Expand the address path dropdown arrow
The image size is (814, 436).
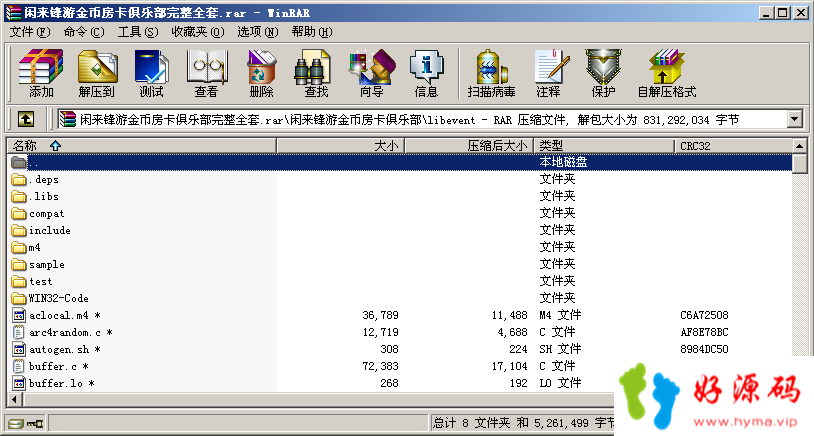[794, 120]
